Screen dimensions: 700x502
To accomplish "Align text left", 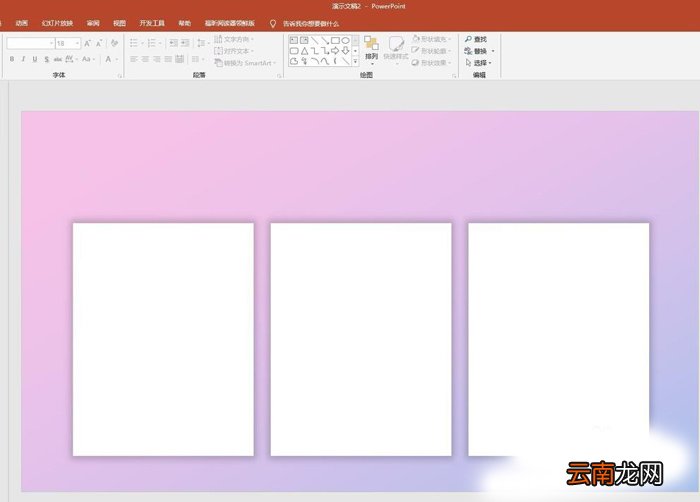I will tap(134, 59).
